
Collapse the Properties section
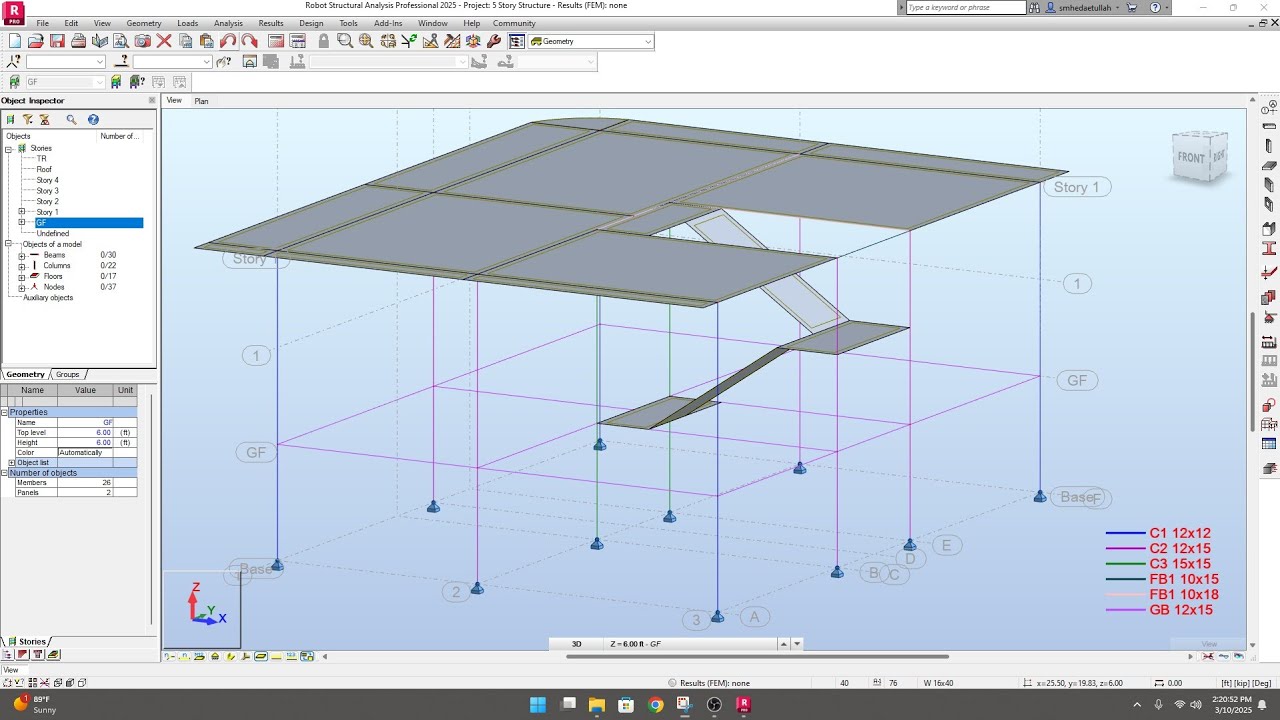point(4,412)
